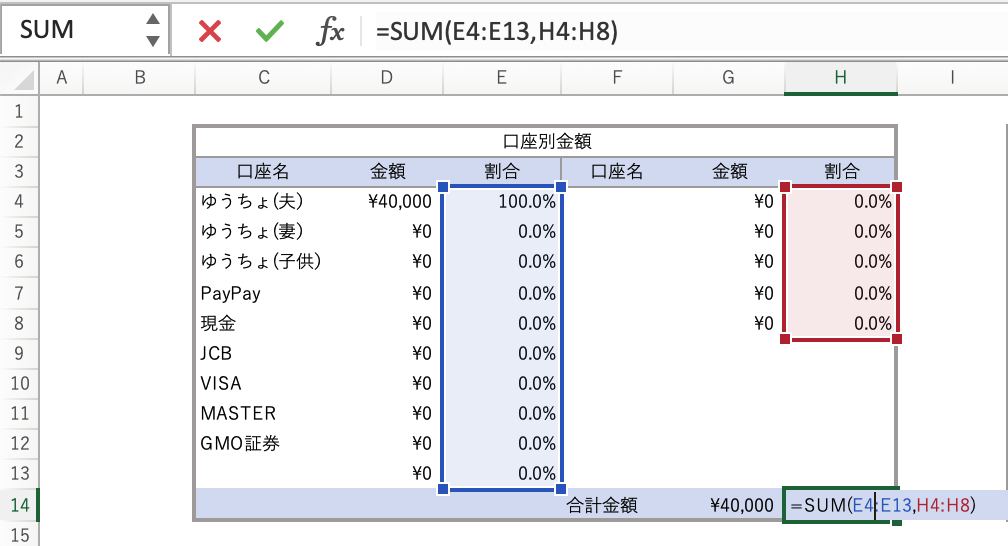1008x546 pixels.
Task: Click the Name Box showing SUM
Action: pos(70,31)
